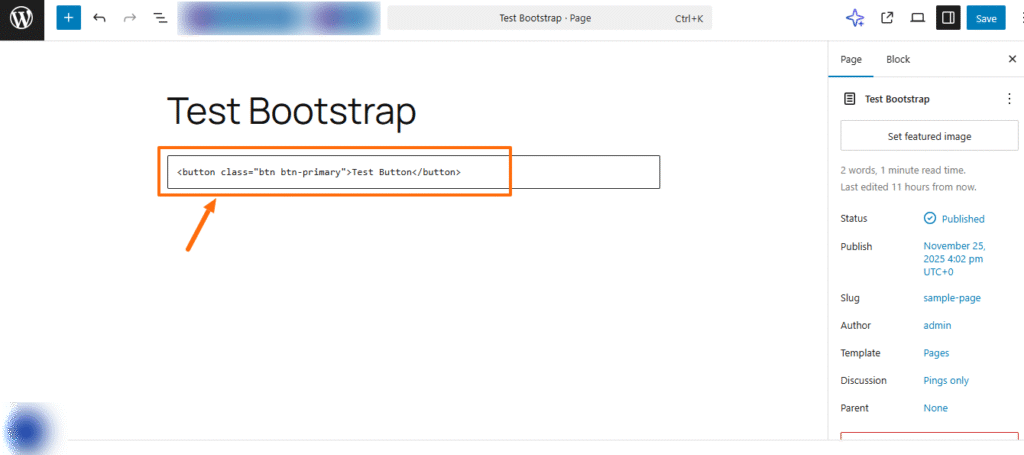Switch to the Block tab
The width and height of the screenshot is (1024, 455).
click(x=898, y=59)
